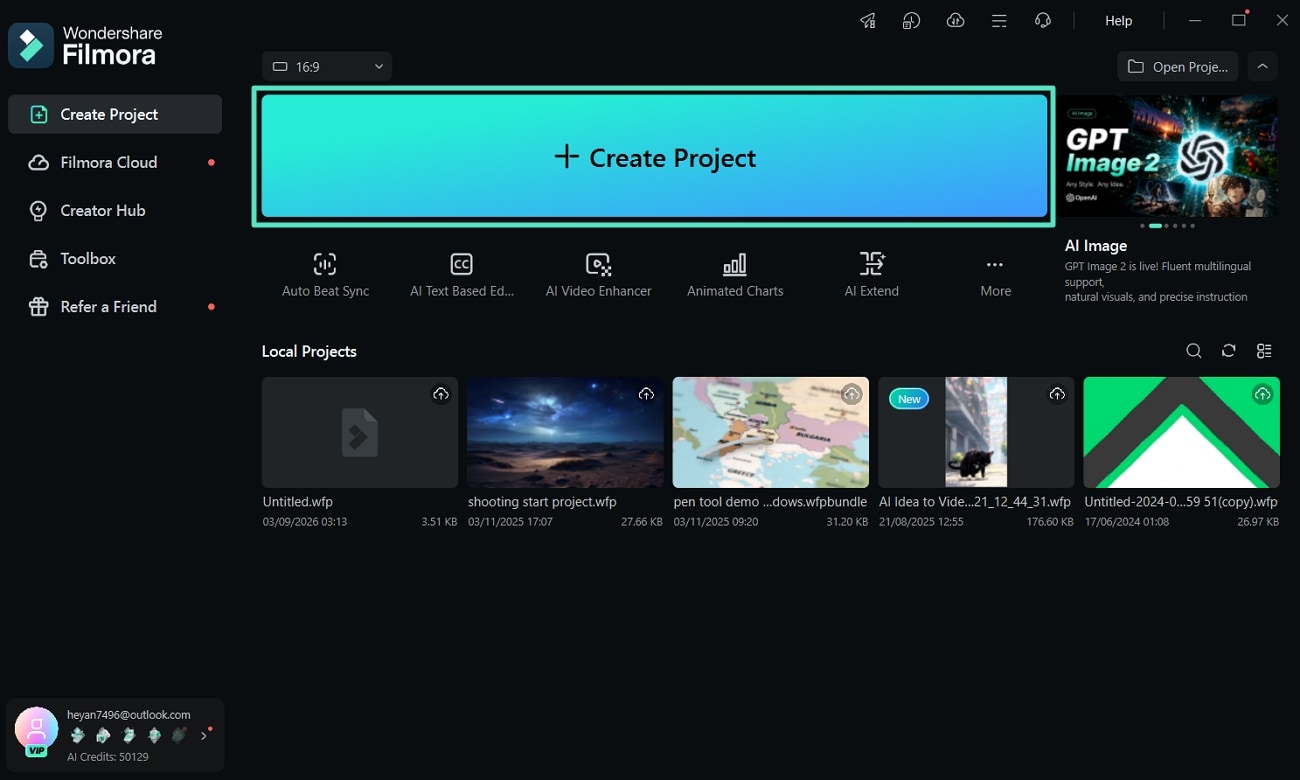Screen dimensions: 1300x780
Task: Open the shooting start project thumbnail
Action: pyautogui.click(x=565, y=432)
